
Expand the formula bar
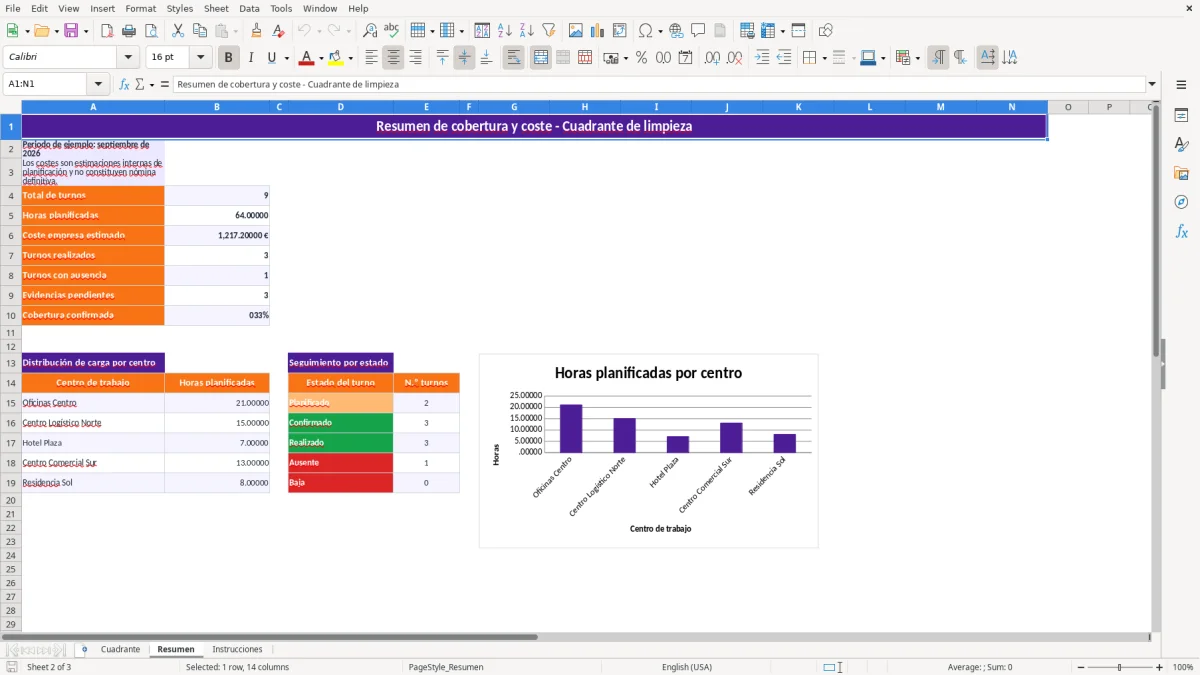(x=1153, y=84)
